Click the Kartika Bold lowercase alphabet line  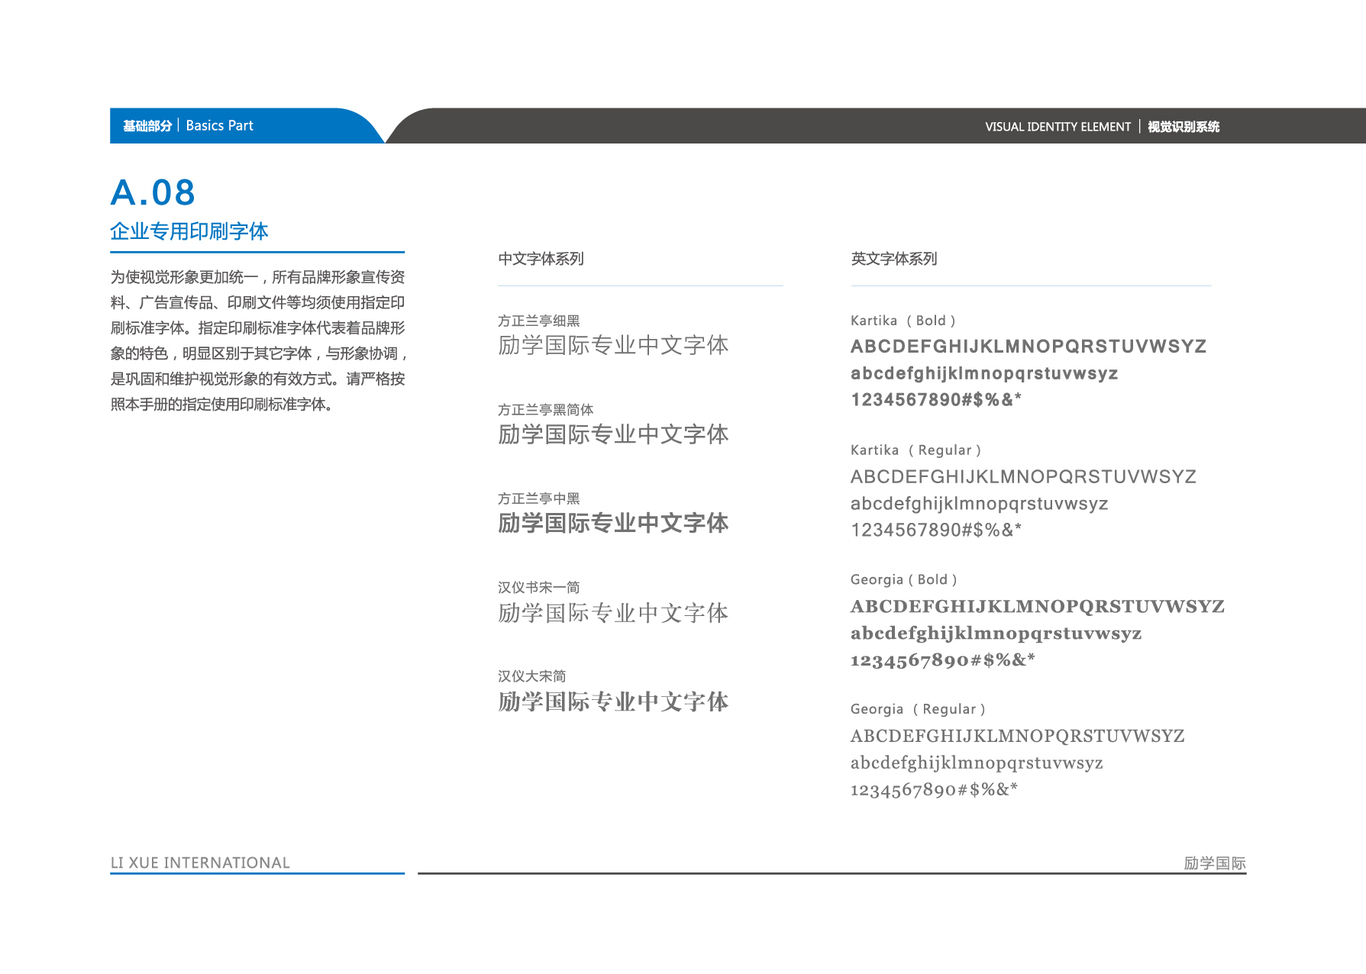(x=984, y=374)
